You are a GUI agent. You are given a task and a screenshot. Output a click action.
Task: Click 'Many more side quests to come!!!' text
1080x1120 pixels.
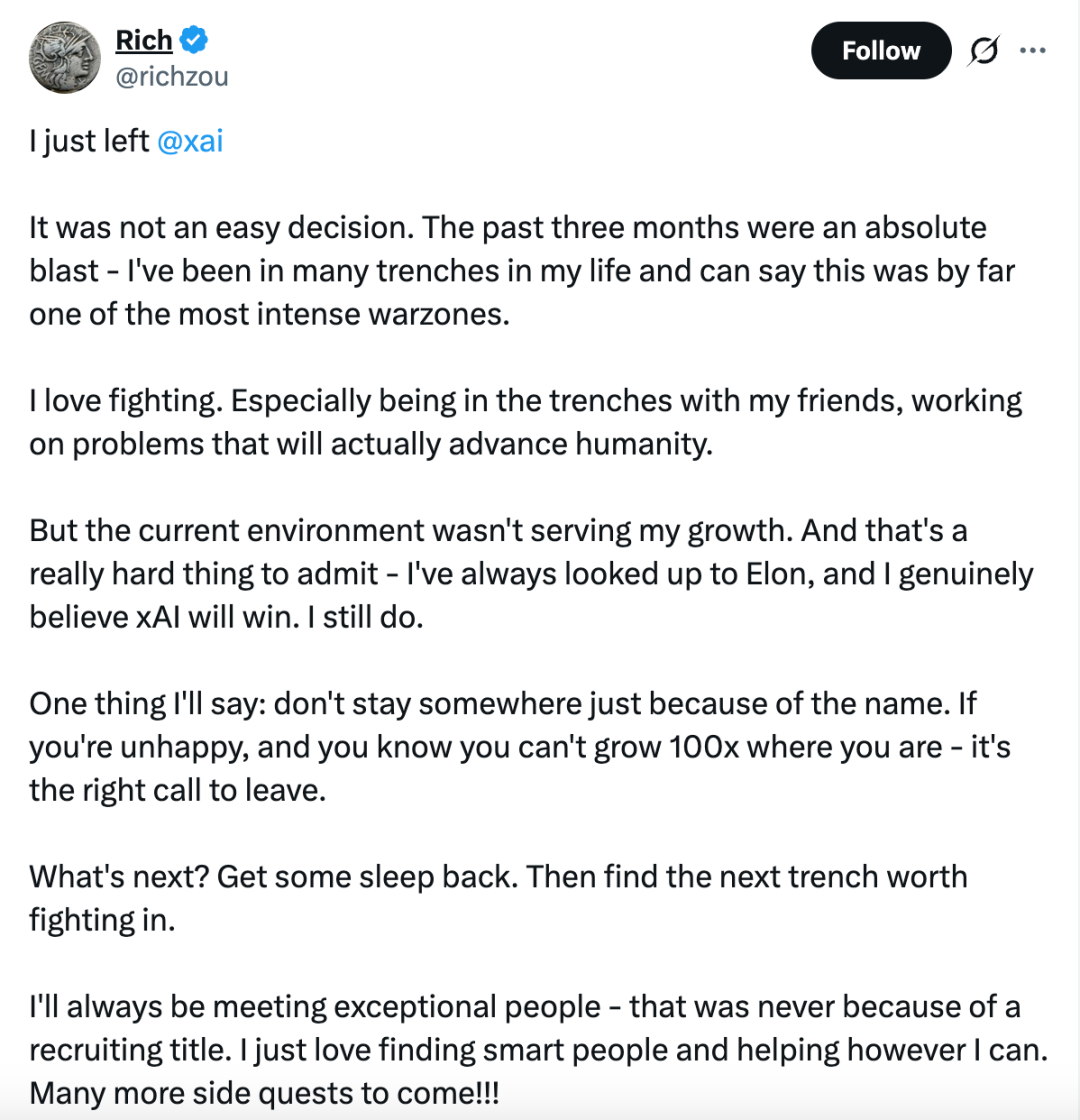[x=263, y=1093]
